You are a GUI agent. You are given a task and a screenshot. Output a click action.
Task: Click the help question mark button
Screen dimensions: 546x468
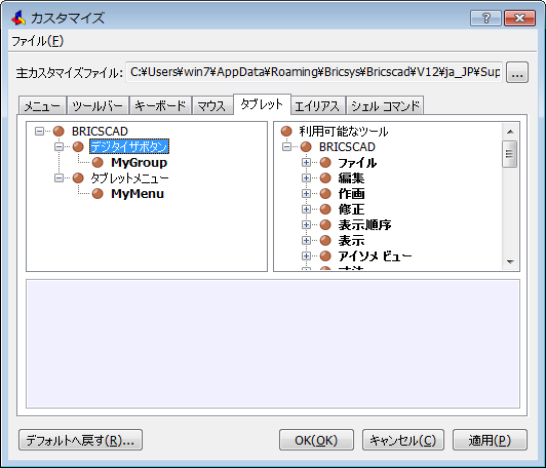coord(486,18)
